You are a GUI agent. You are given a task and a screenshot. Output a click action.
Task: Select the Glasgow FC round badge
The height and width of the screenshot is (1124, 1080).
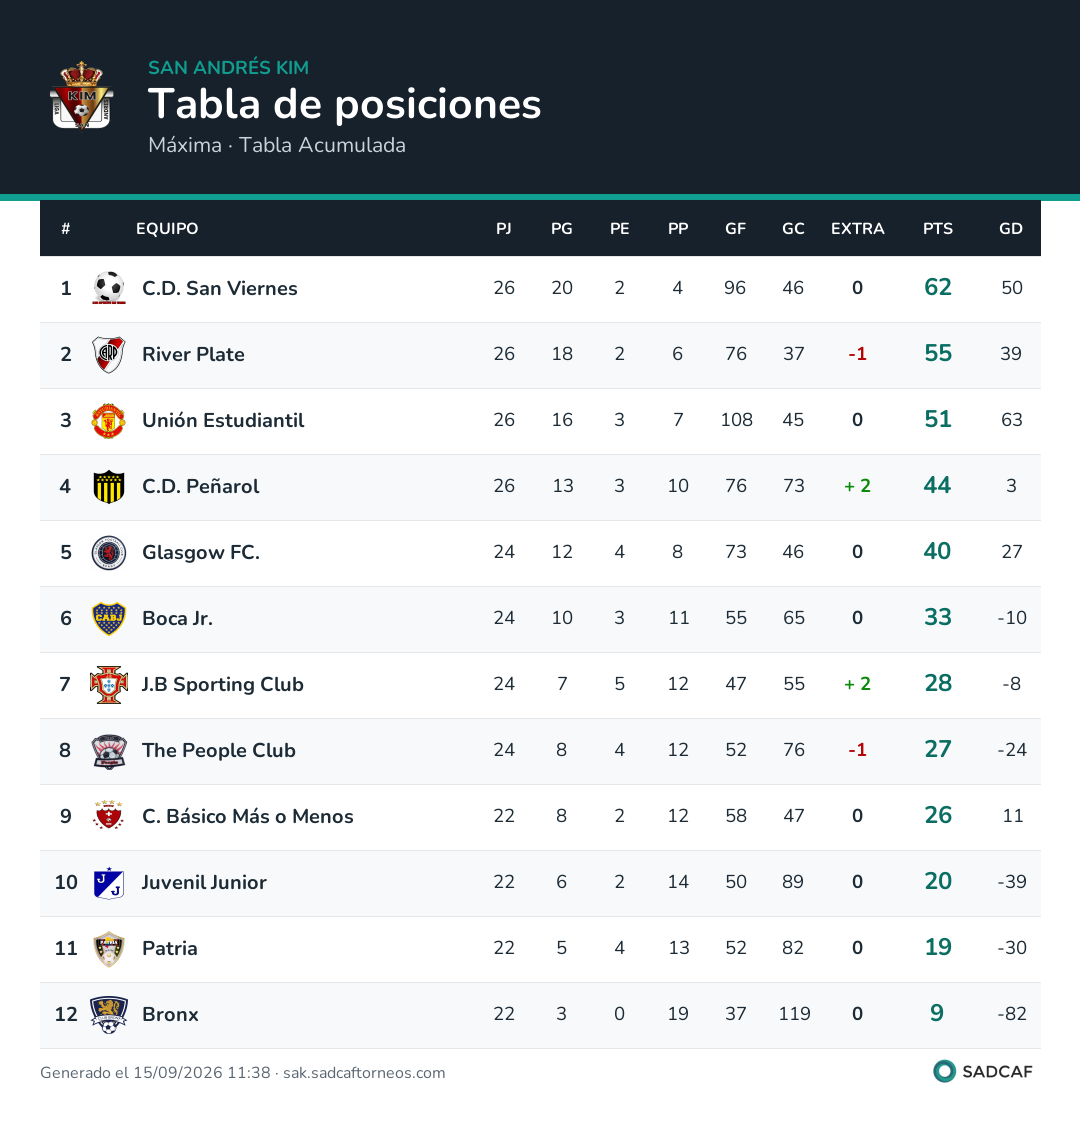click(x=109, y=553)
